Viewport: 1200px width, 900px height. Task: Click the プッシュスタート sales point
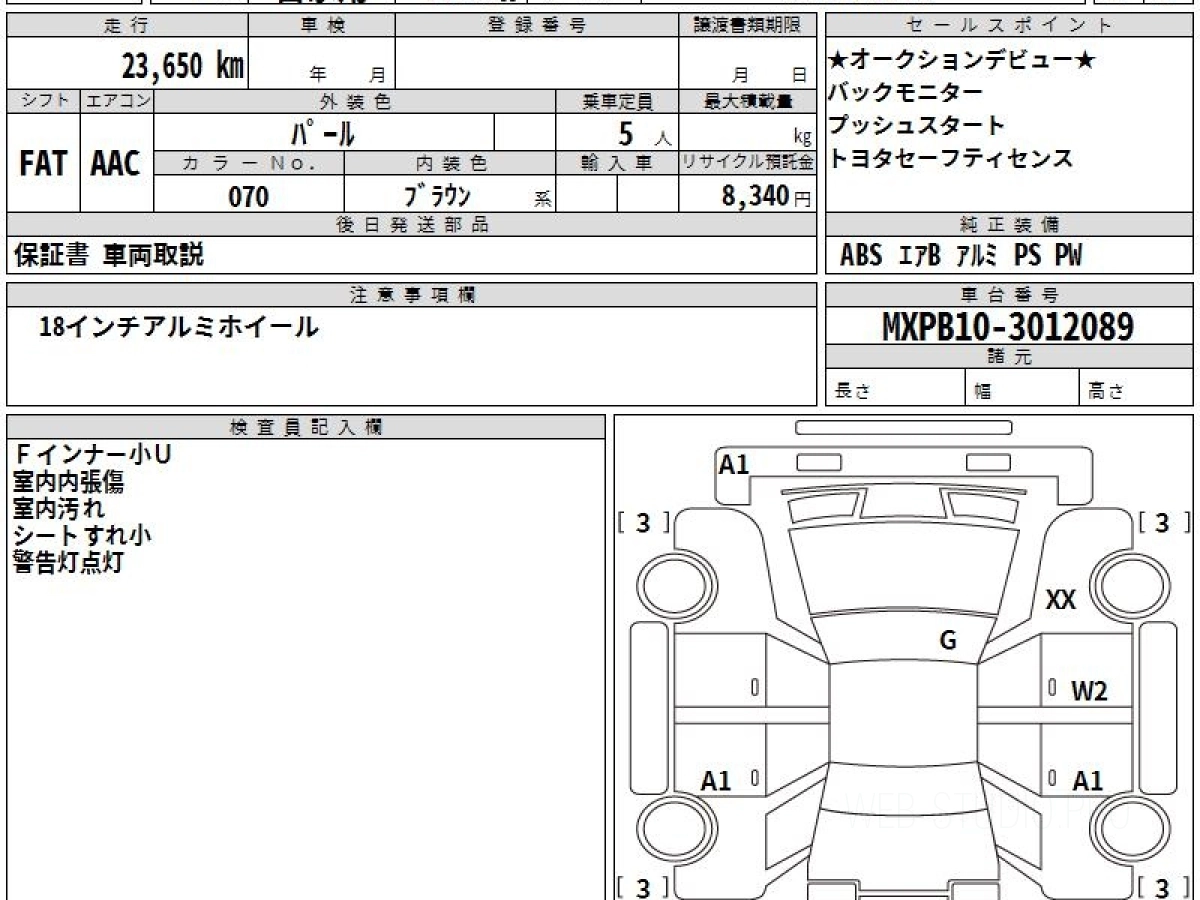tap(916, 126)
